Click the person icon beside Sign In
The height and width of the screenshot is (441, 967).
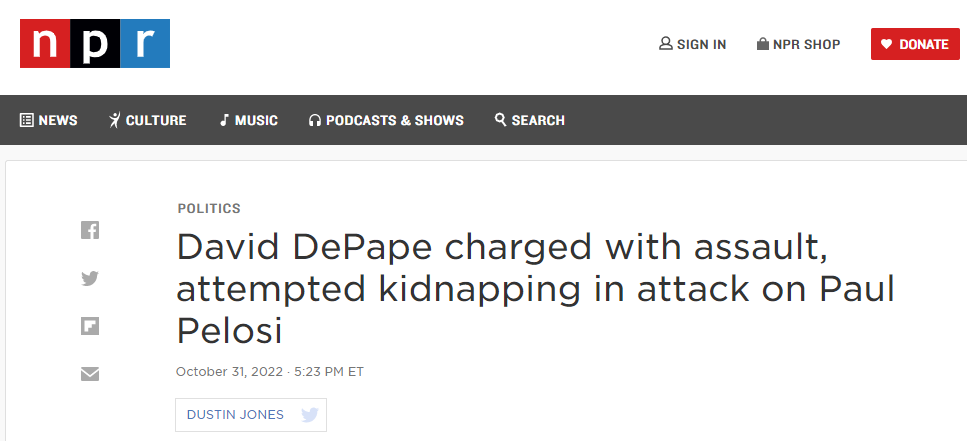coord(666,44)
